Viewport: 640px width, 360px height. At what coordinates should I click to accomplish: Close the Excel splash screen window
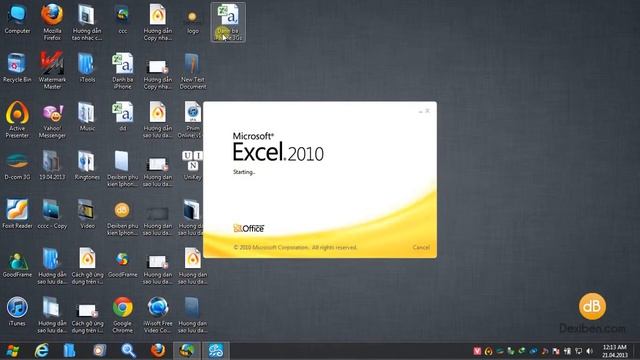point(427,111)
